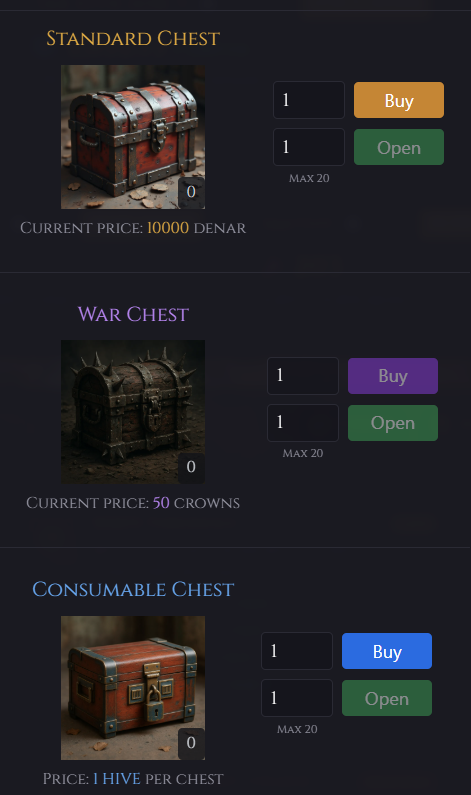
Task: Click the Standard Chest title heading
Action: pyautogui.click(x=133, y=39)
